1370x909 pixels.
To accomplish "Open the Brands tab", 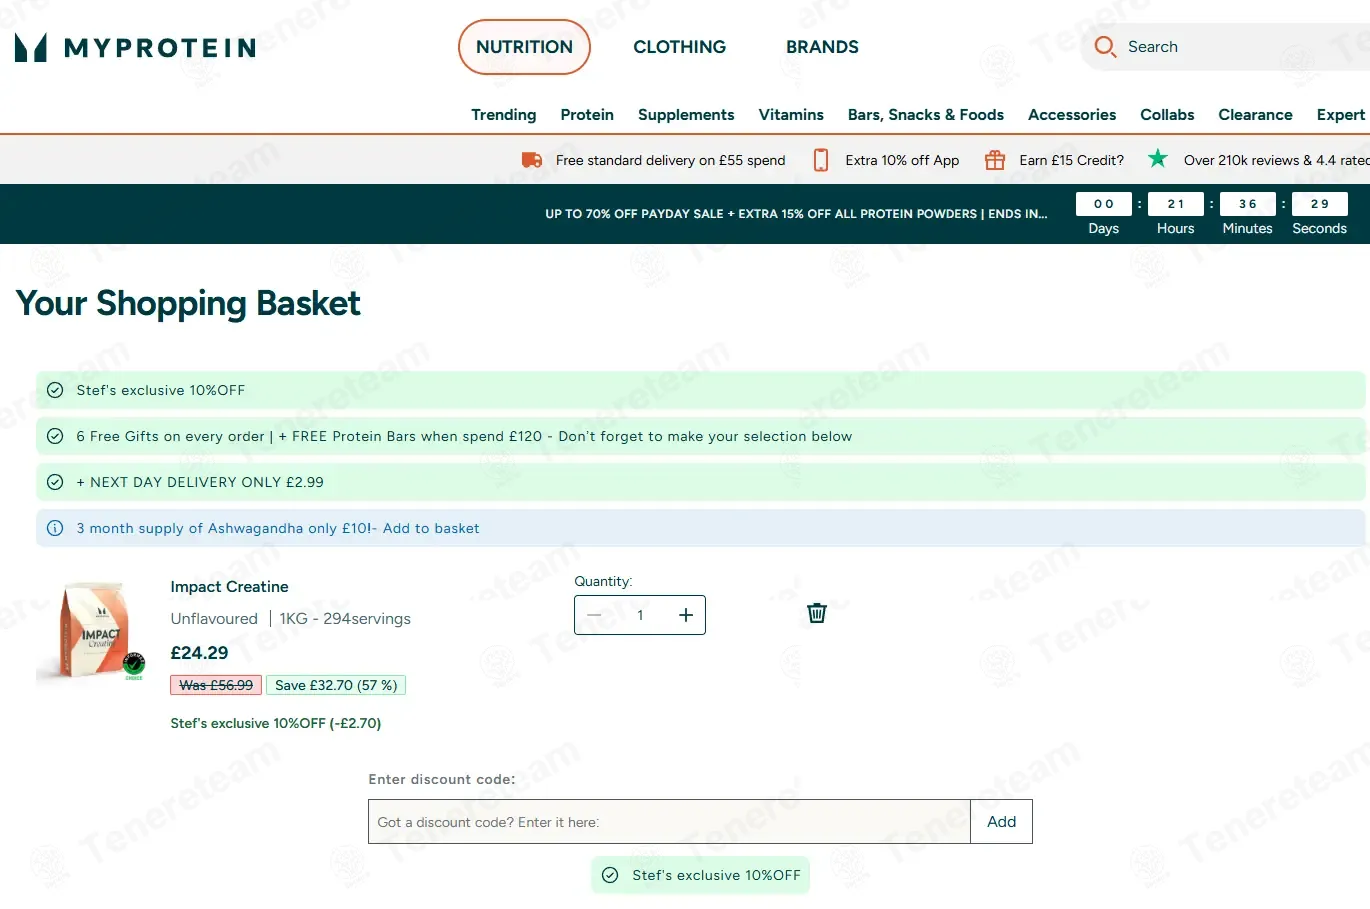I will click(822, 47).
